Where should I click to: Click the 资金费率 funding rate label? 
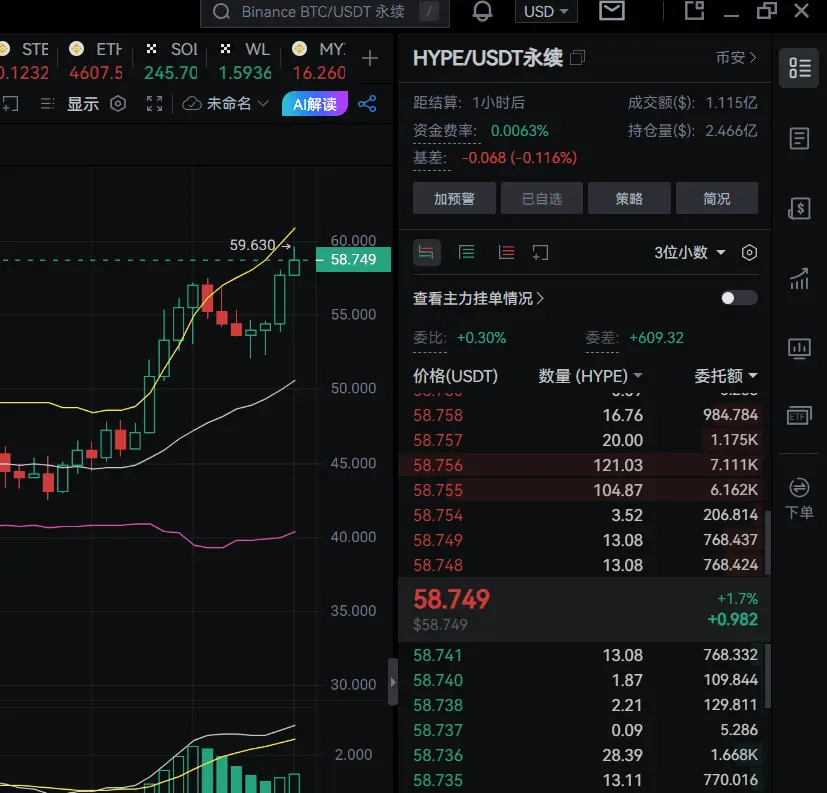(x=445, y=130)
